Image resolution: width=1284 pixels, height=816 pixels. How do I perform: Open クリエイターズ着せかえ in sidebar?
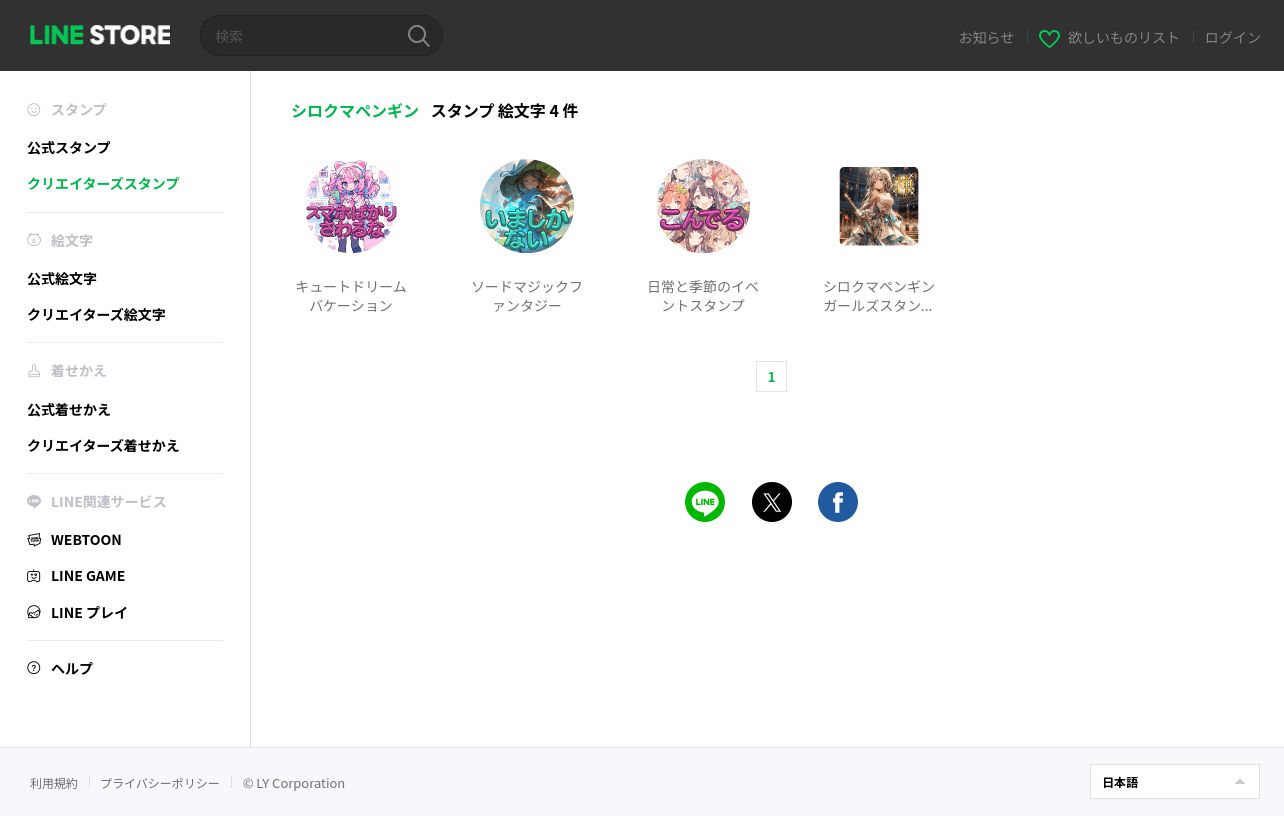pos(103,445)
